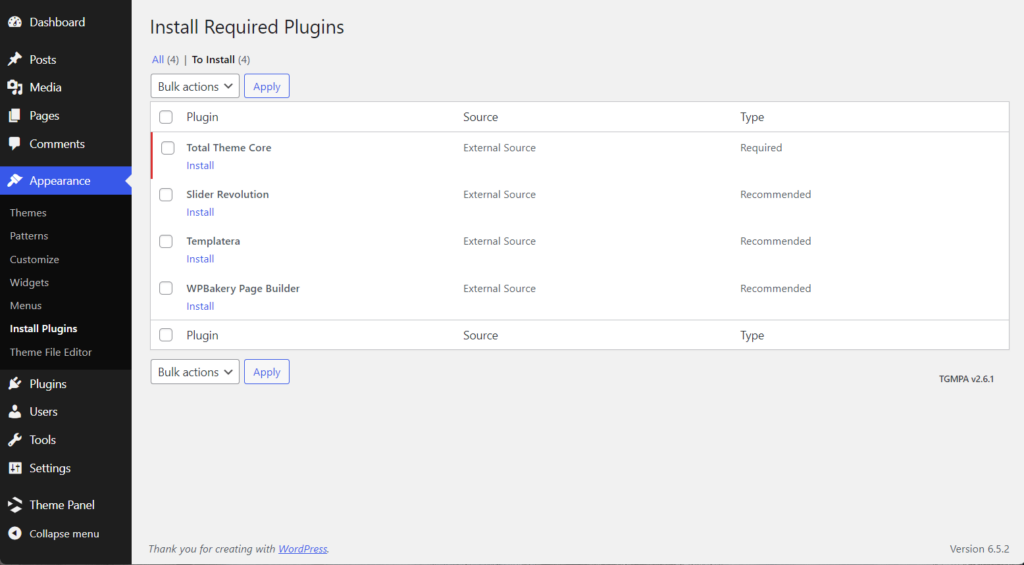Click the Plugins plug icon
Screen dimensions: 1024x565
(x=15, y=383)
